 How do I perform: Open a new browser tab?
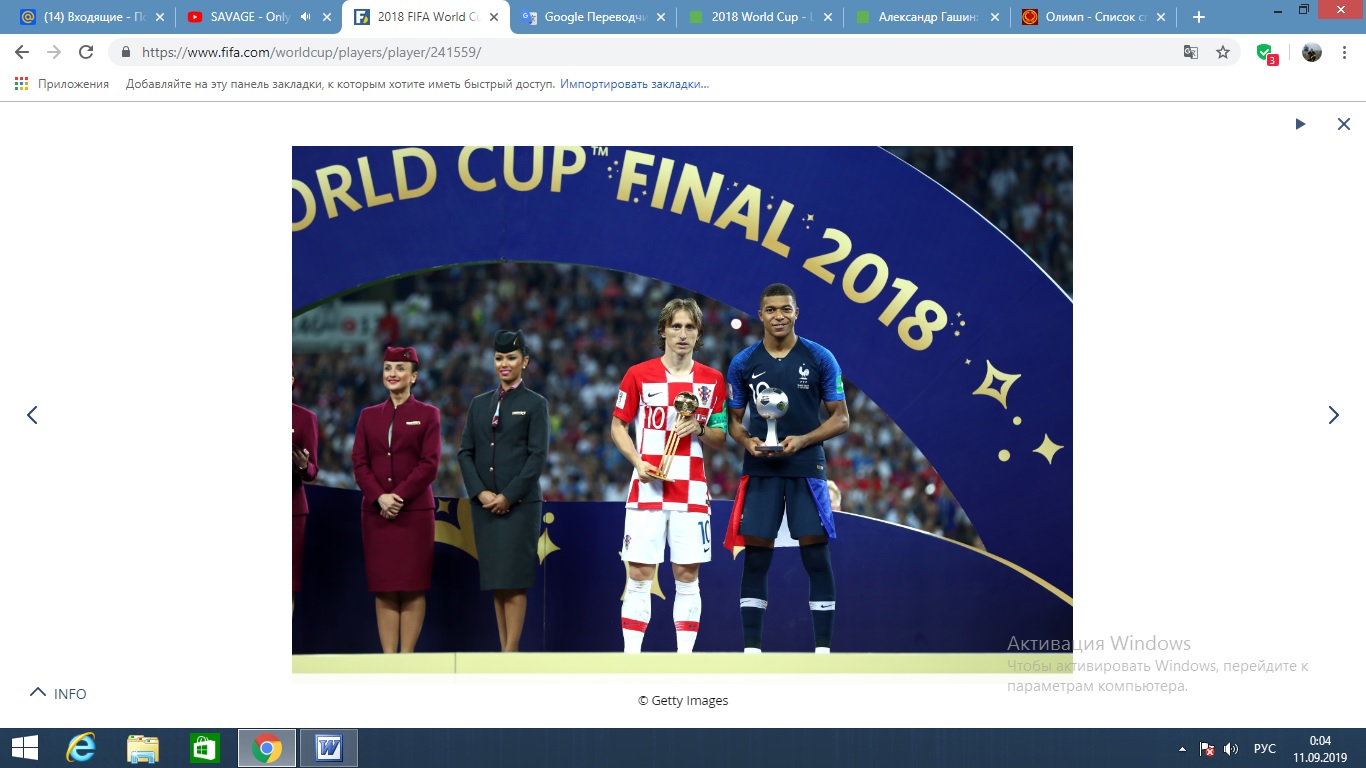(1199, 17)
